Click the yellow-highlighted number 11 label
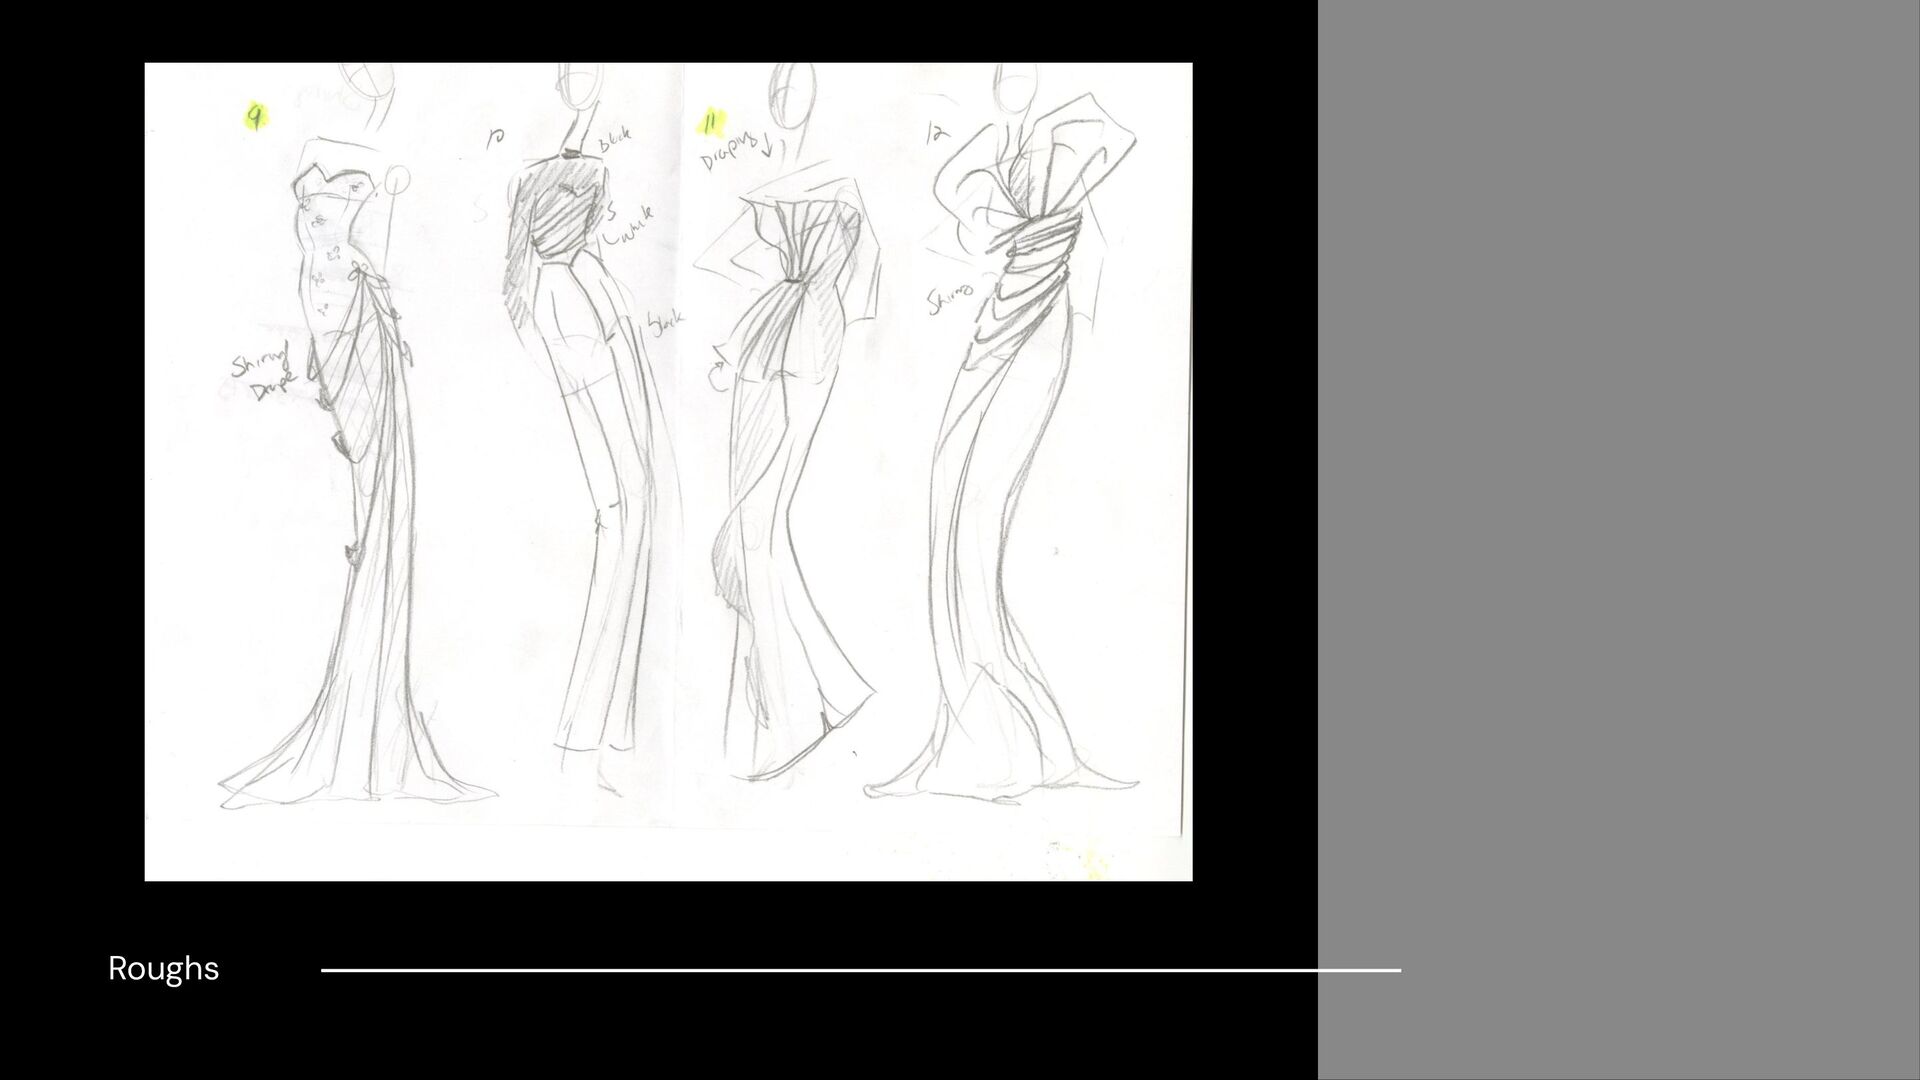 pyautogui.click(x=711, y=122)
